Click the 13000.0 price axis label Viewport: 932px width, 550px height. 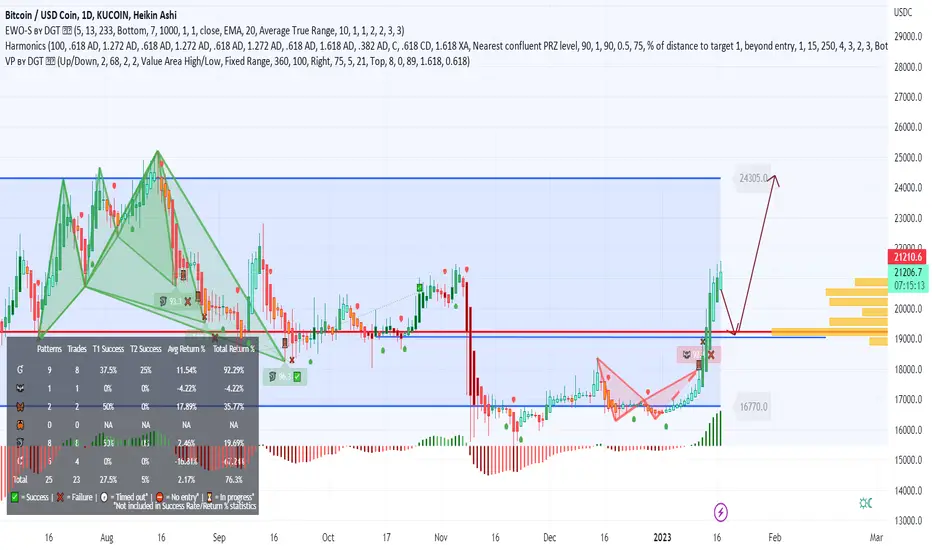pos(908,520)
